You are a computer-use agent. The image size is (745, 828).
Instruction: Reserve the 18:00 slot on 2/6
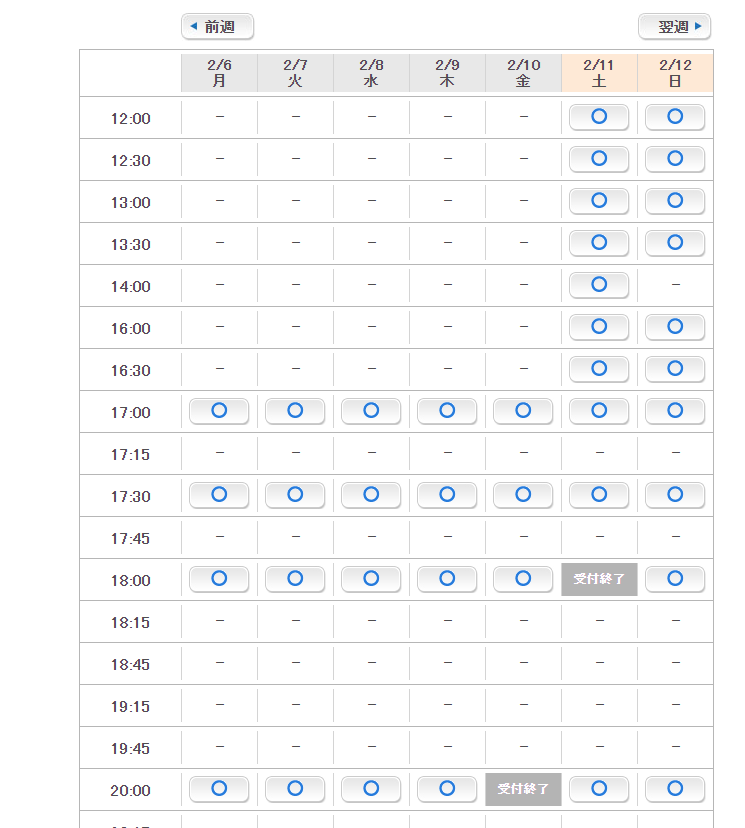[x=219, y=579]
